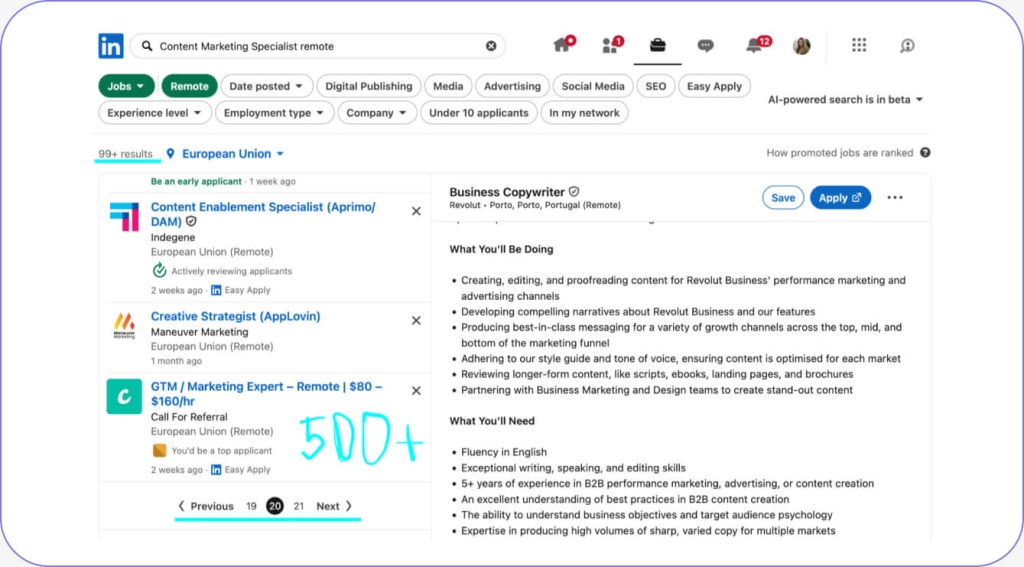Click the Fluency in English bullet
The image size is (1024, 567).
(504, 451)
